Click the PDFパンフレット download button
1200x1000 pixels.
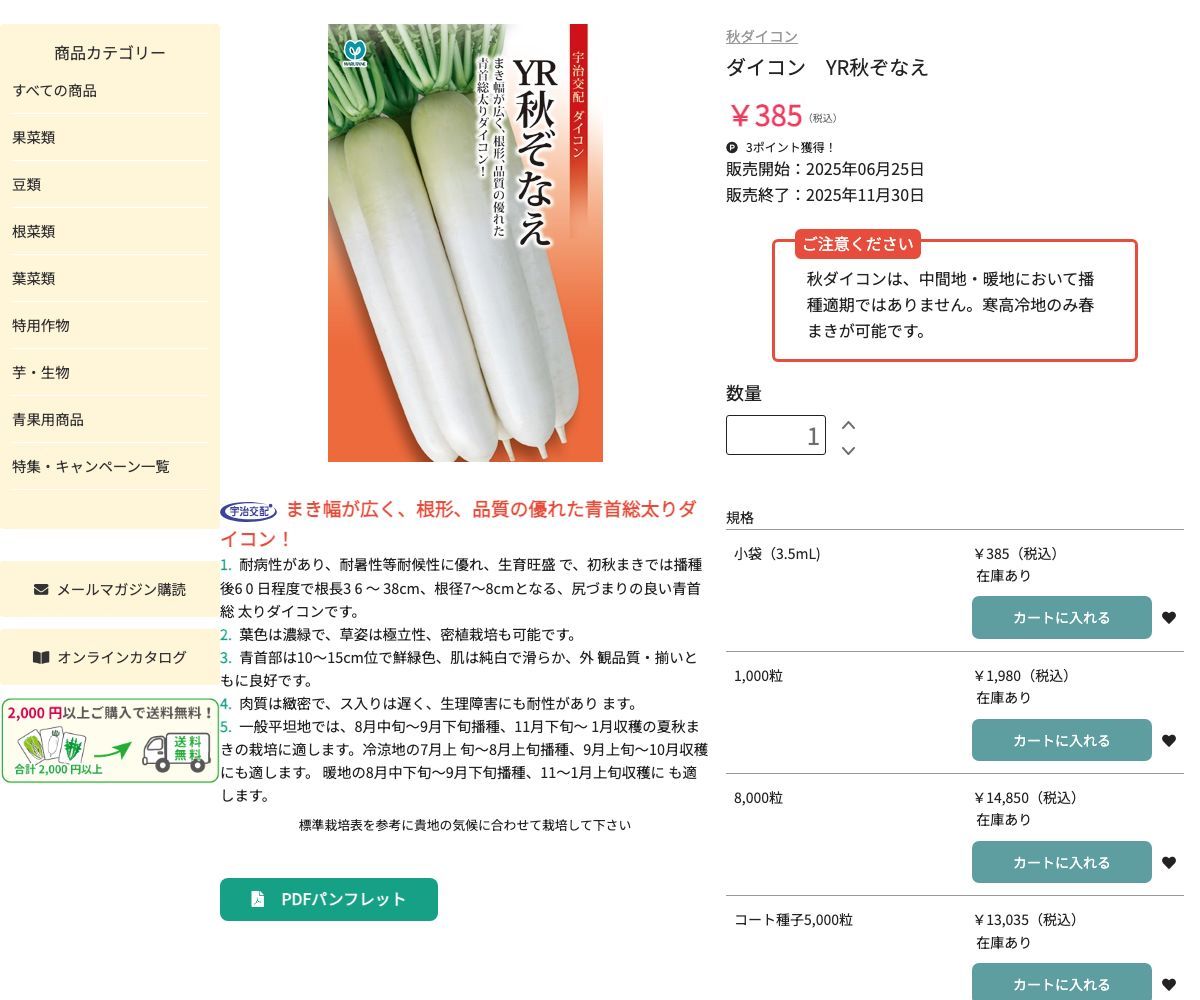pyautogui.click(x=329, y=899)
